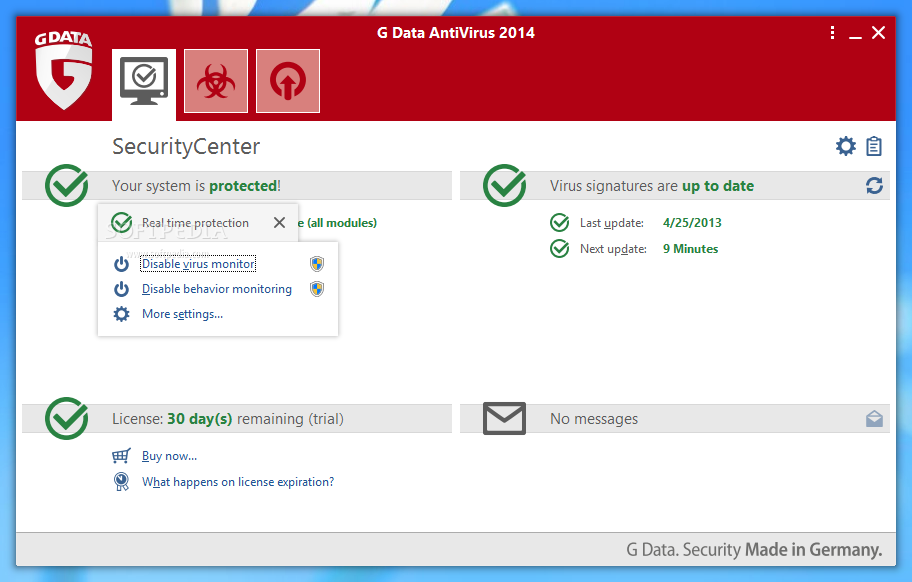The width and height of the screenshot is (912, 582).
Task: Click the gear icon beside More settings
Action: click(121, 314)
